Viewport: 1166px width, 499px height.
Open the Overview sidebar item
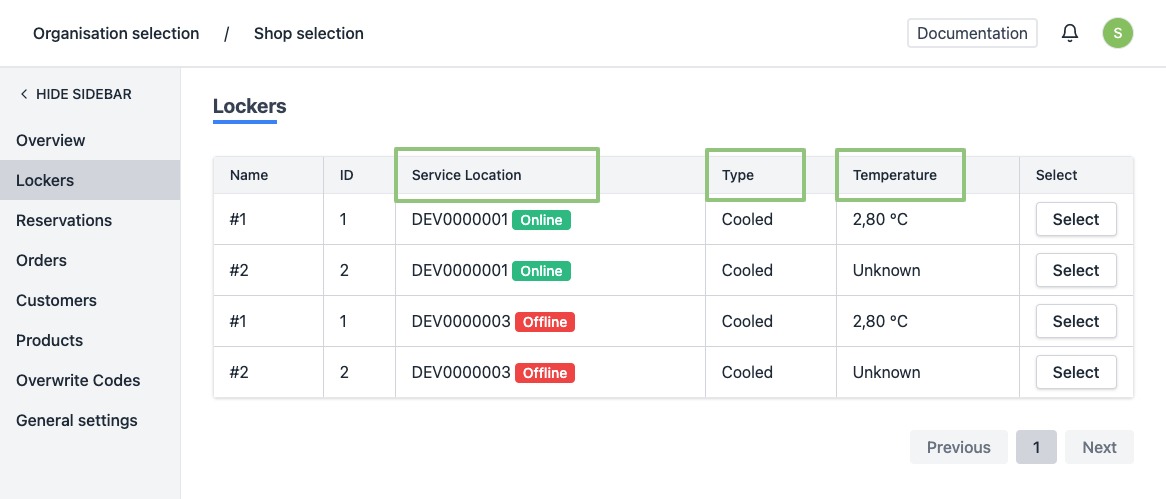click(x=51, y=140)
